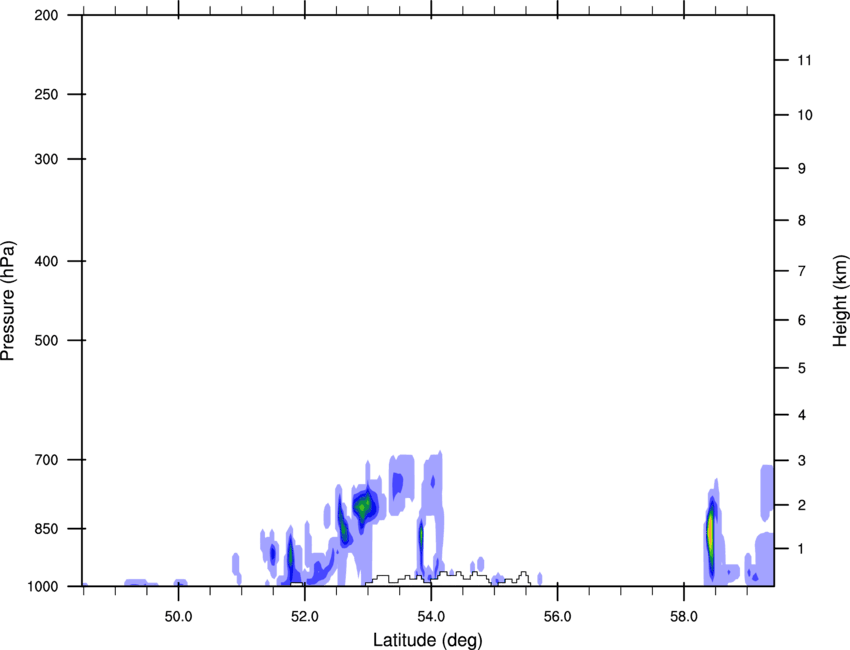Pick the 8 km height label
Image resolution: width=850 pixels, height=650 pixels.
click(802, 221)
